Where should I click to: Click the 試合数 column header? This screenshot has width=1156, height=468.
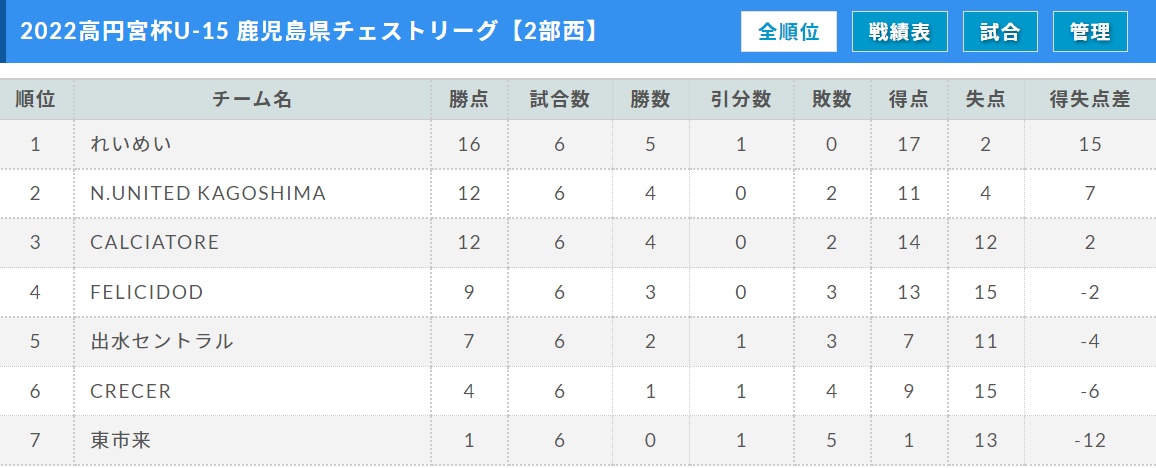[560, 99]
